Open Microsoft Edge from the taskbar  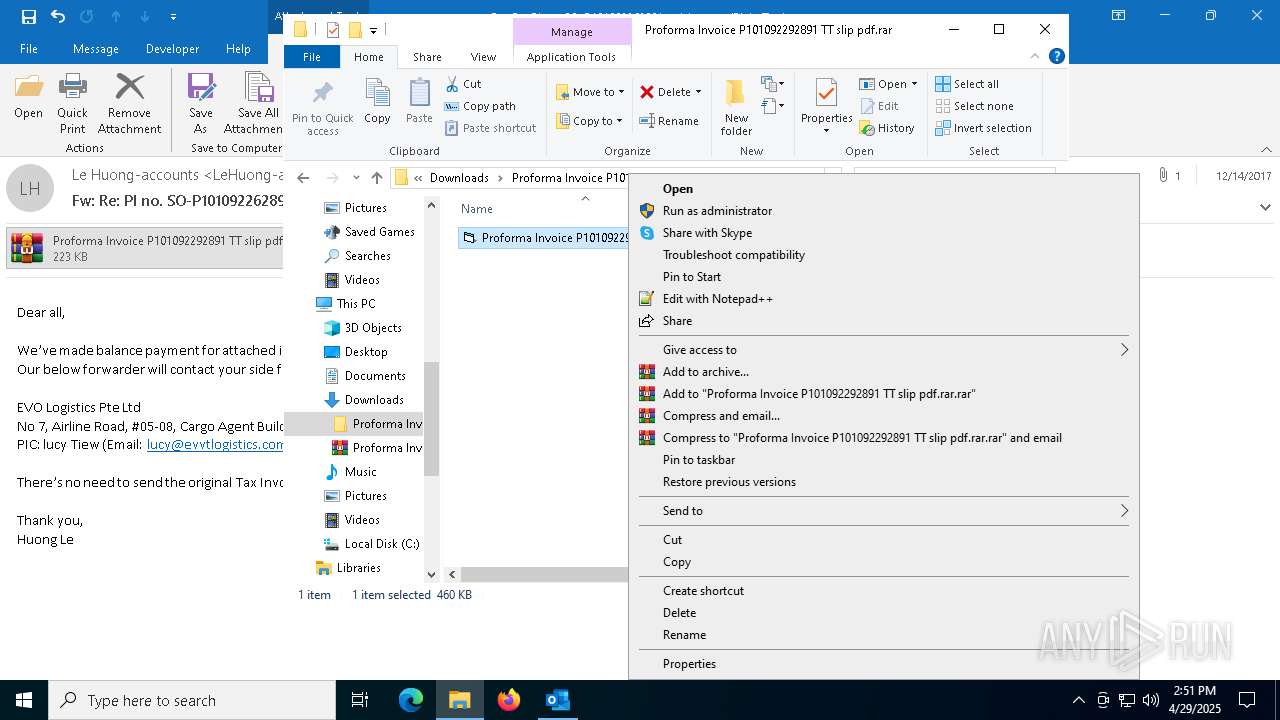click(411, 700)
